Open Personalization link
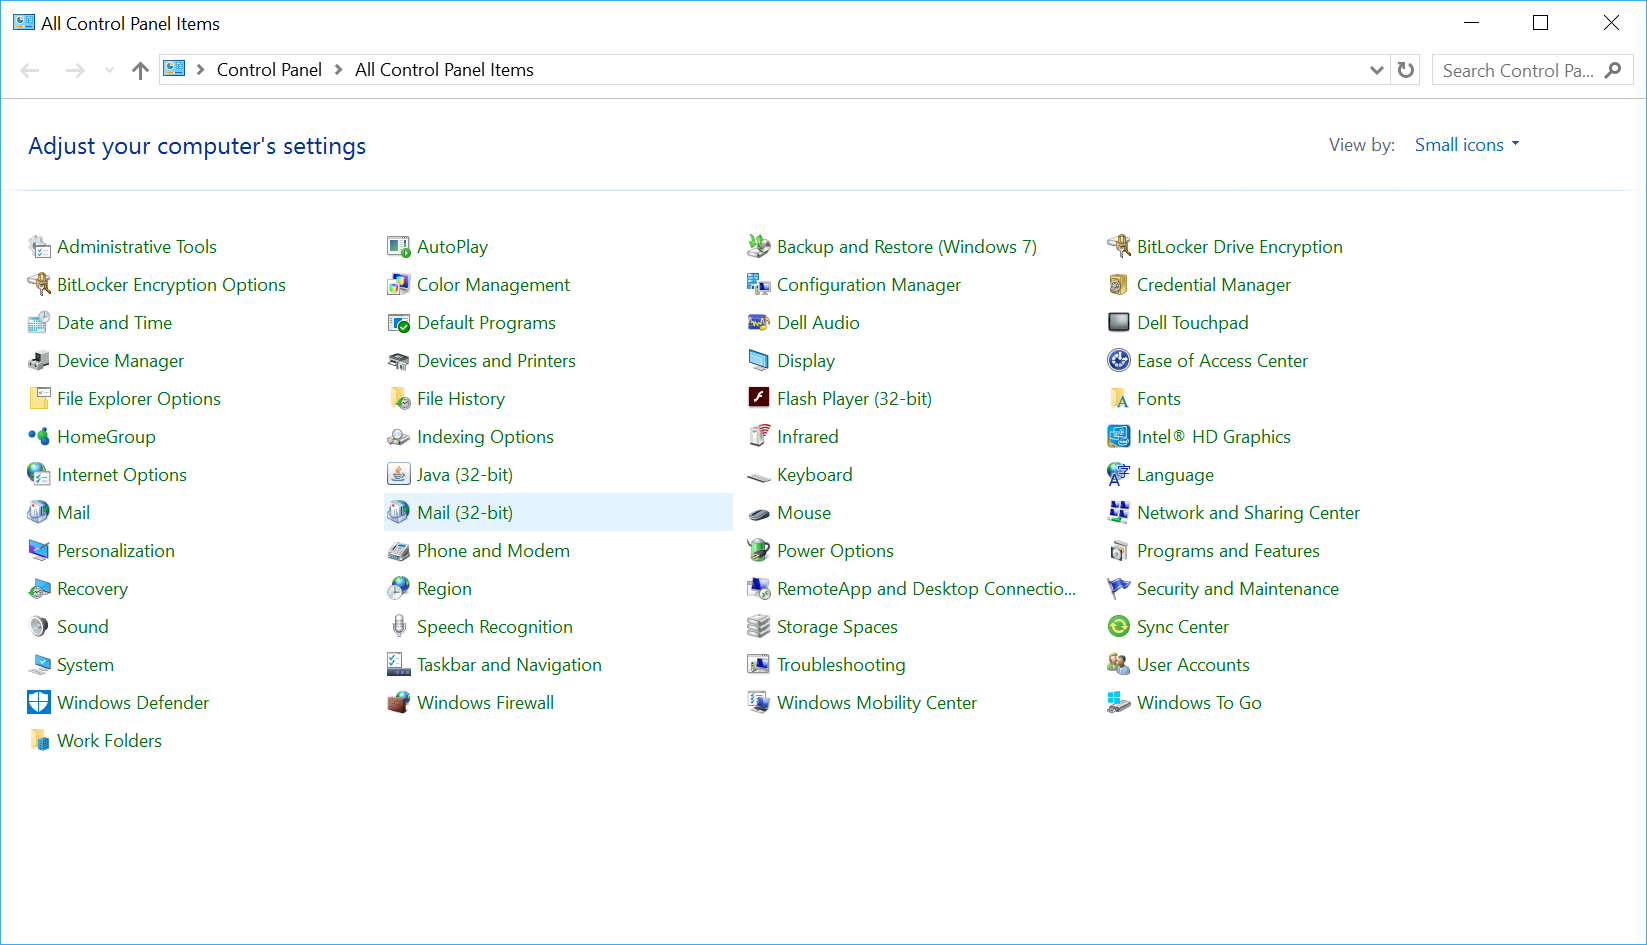 point(116,551)
